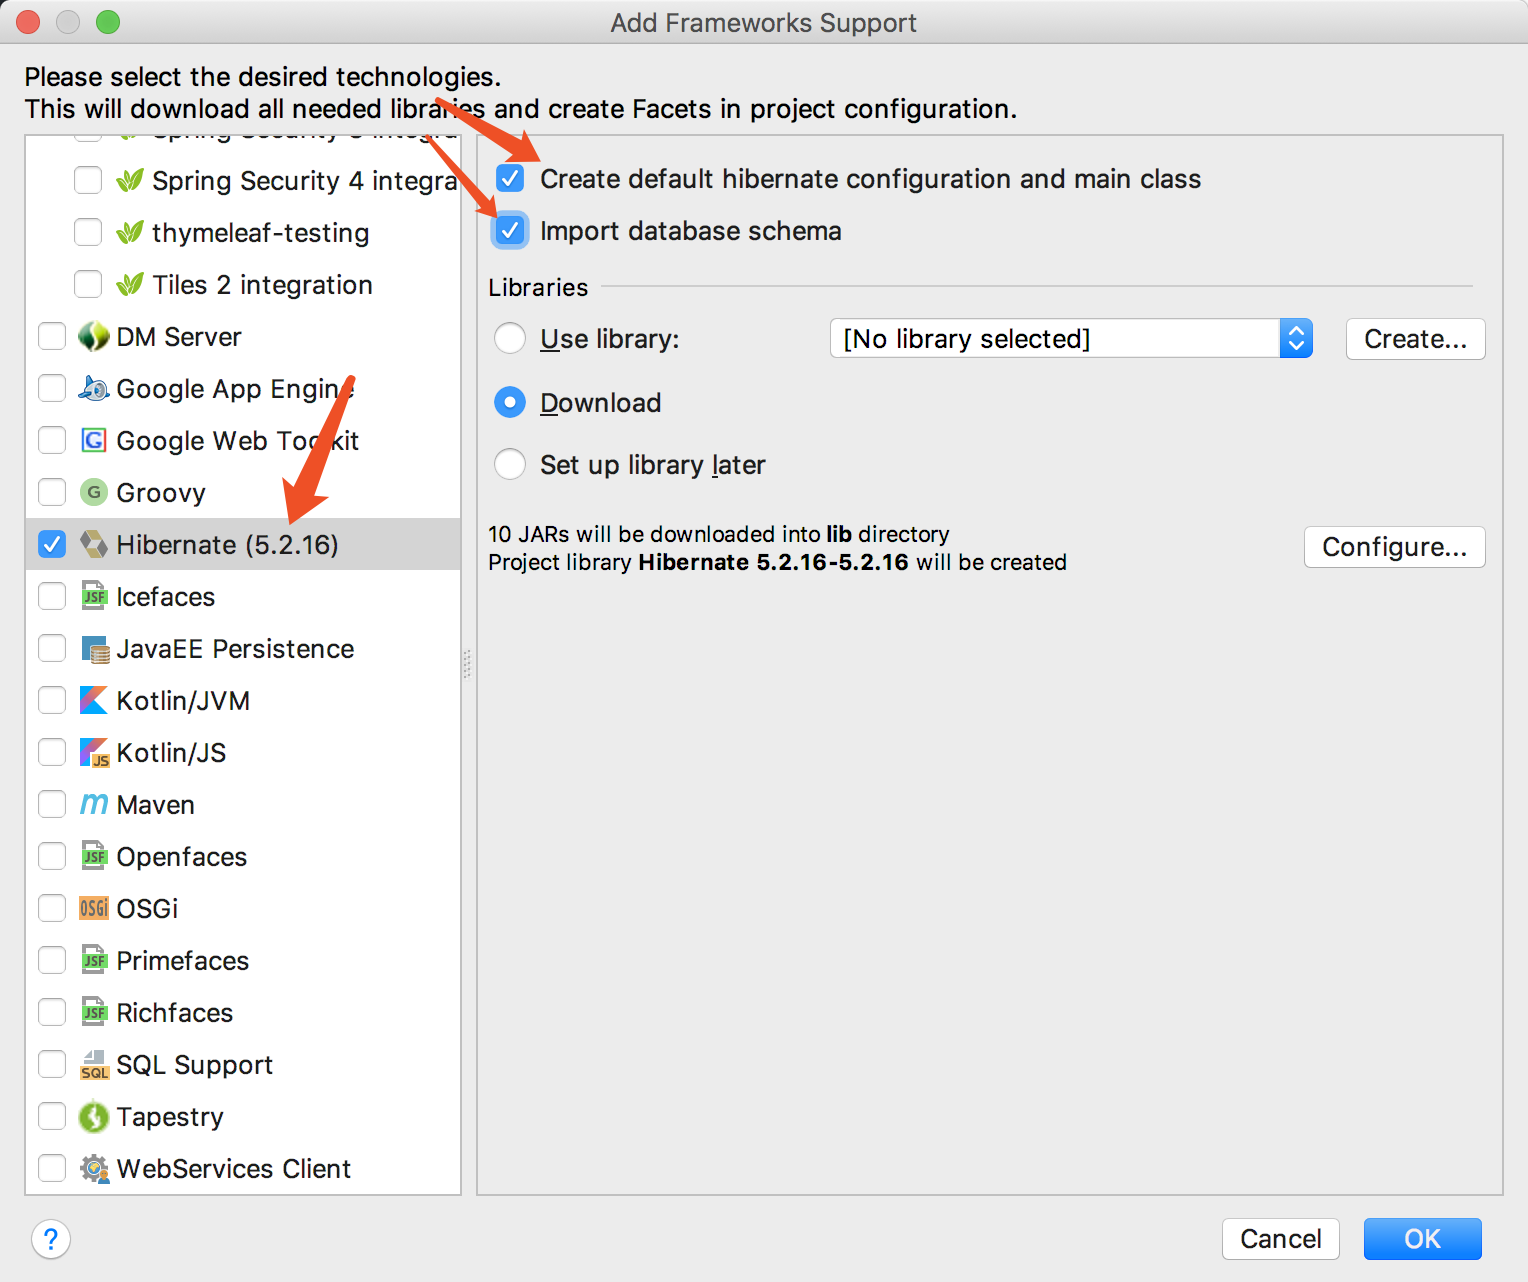Viewport: 1528px width, 1282px height.
Task: Click the Configure... button
Action: tap(1394, 547)
